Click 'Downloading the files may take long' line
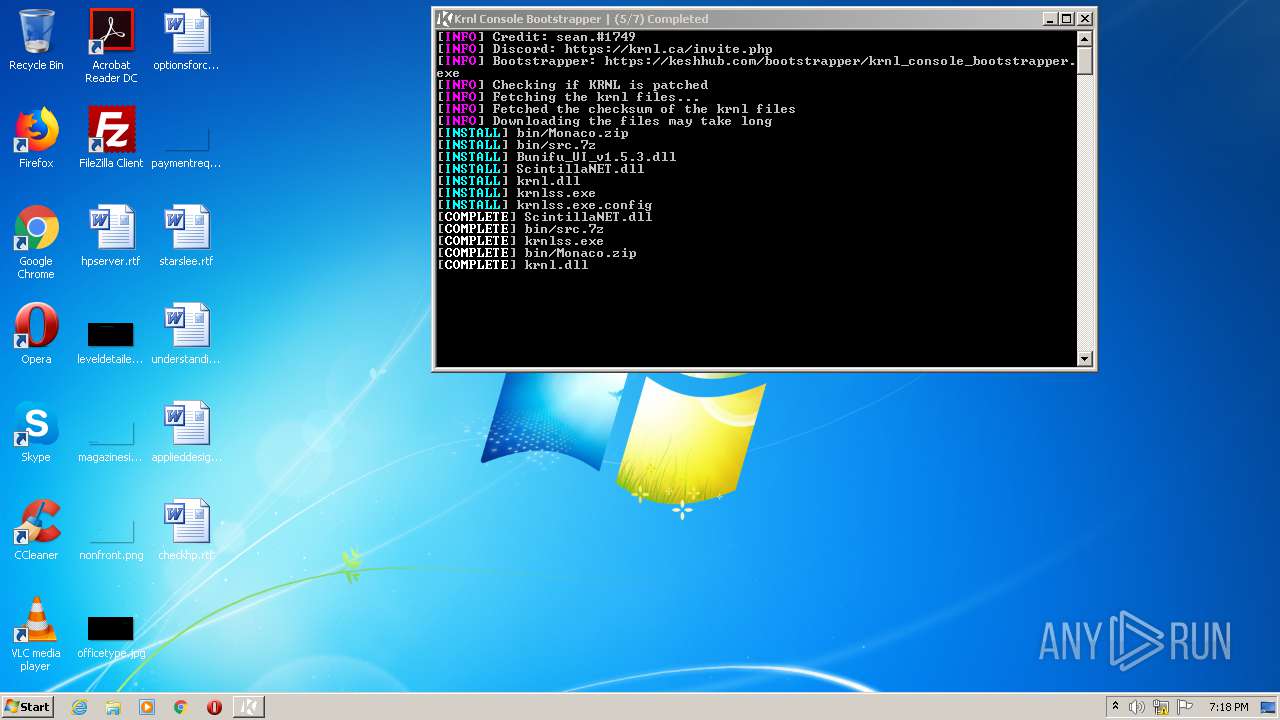 [x=604, y=121]
